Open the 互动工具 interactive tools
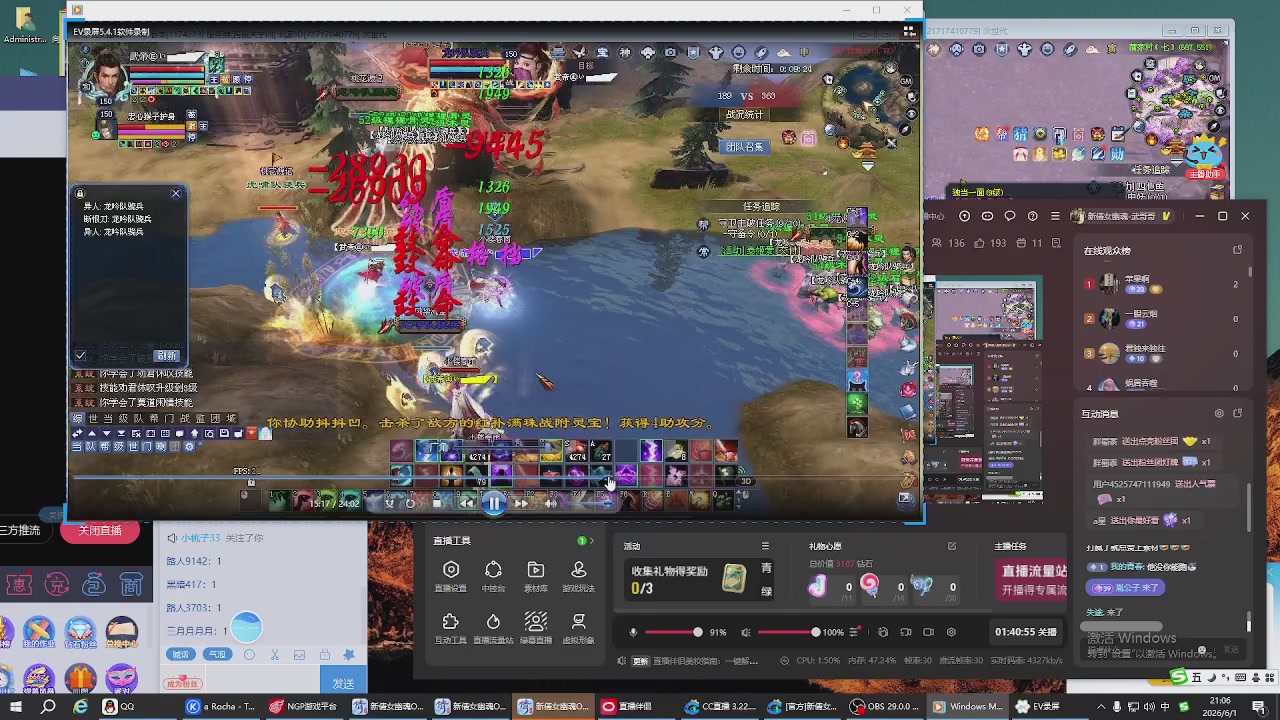Viewport: 1280px width, 720px height. [x=451, y=628]
